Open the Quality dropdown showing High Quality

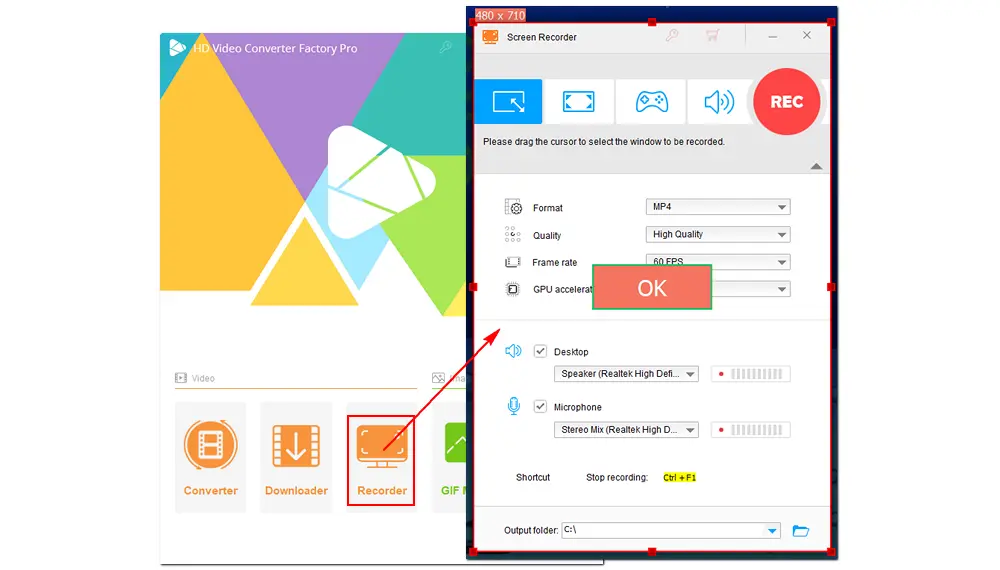[x=717, y=234]
